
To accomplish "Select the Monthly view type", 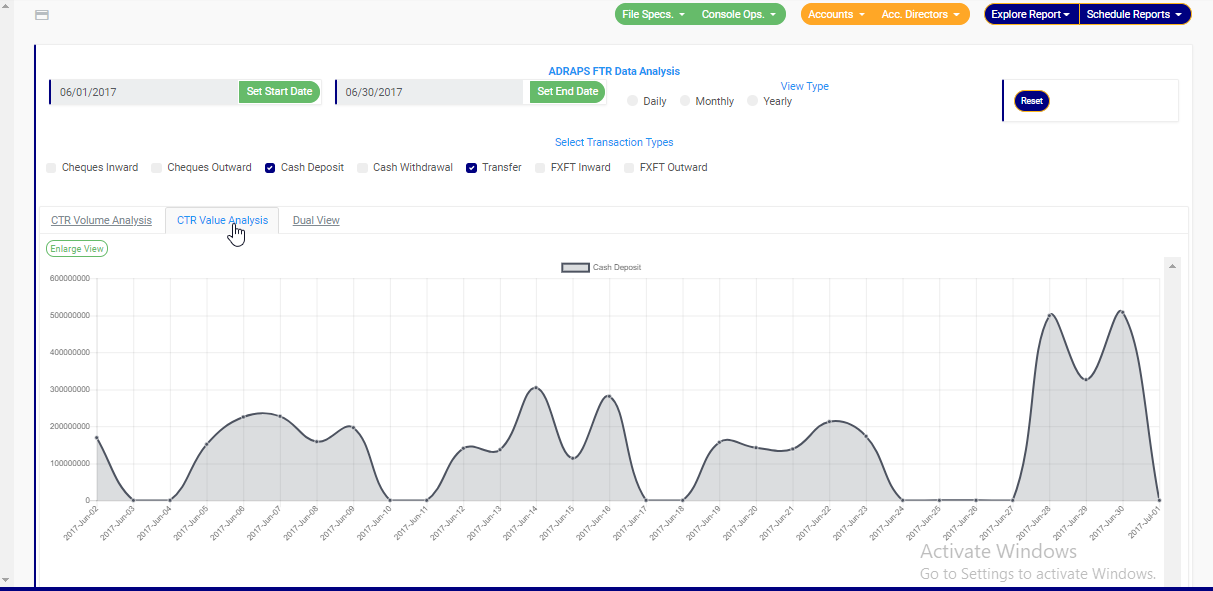I will coord(685,101).
